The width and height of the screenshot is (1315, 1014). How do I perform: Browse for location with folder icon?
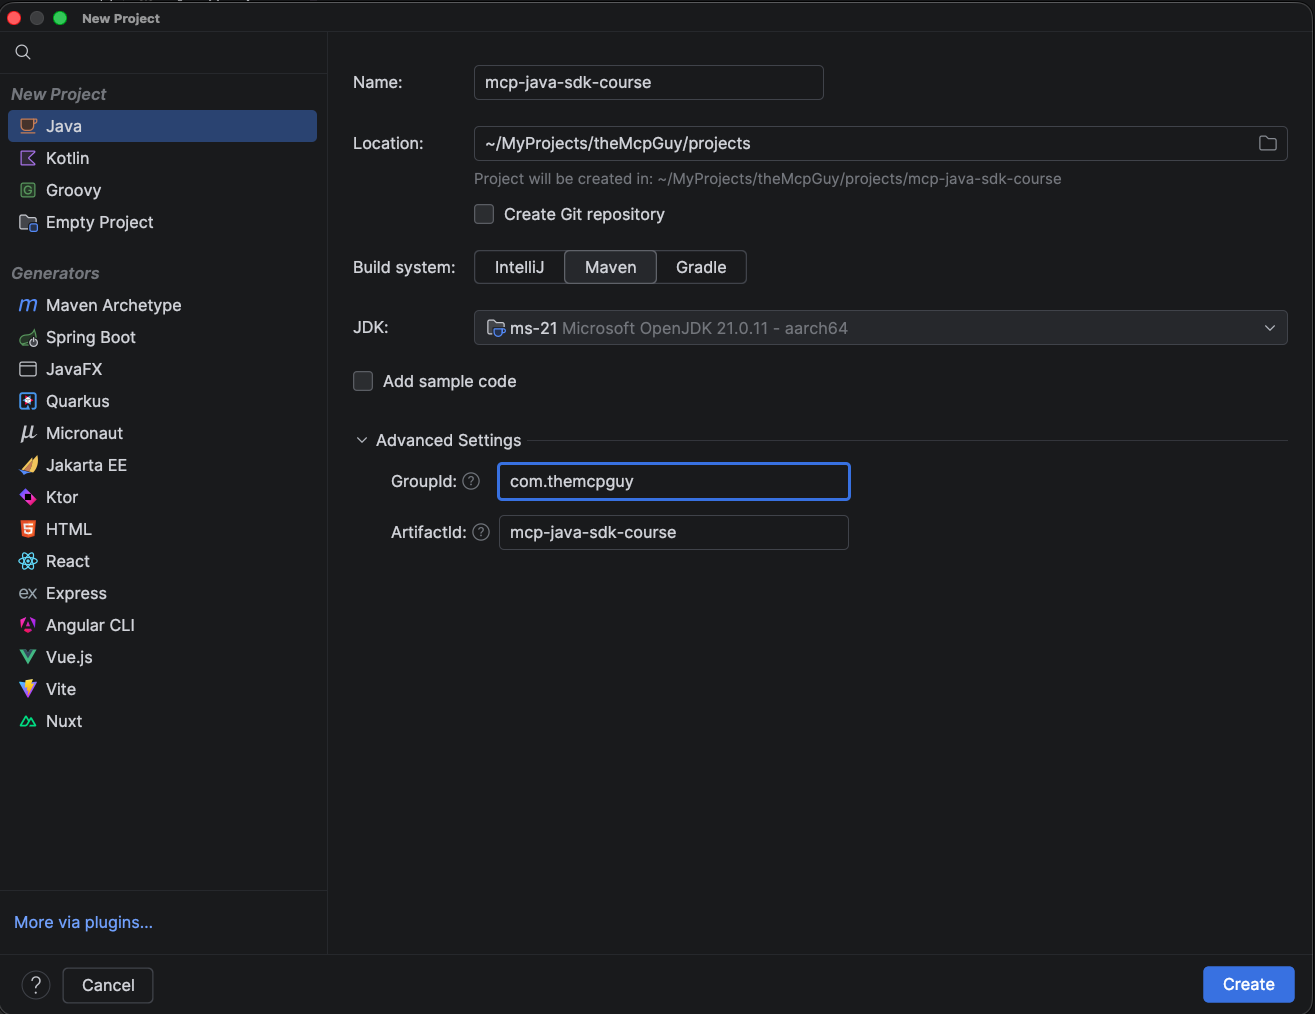(x=1267, y=143)
